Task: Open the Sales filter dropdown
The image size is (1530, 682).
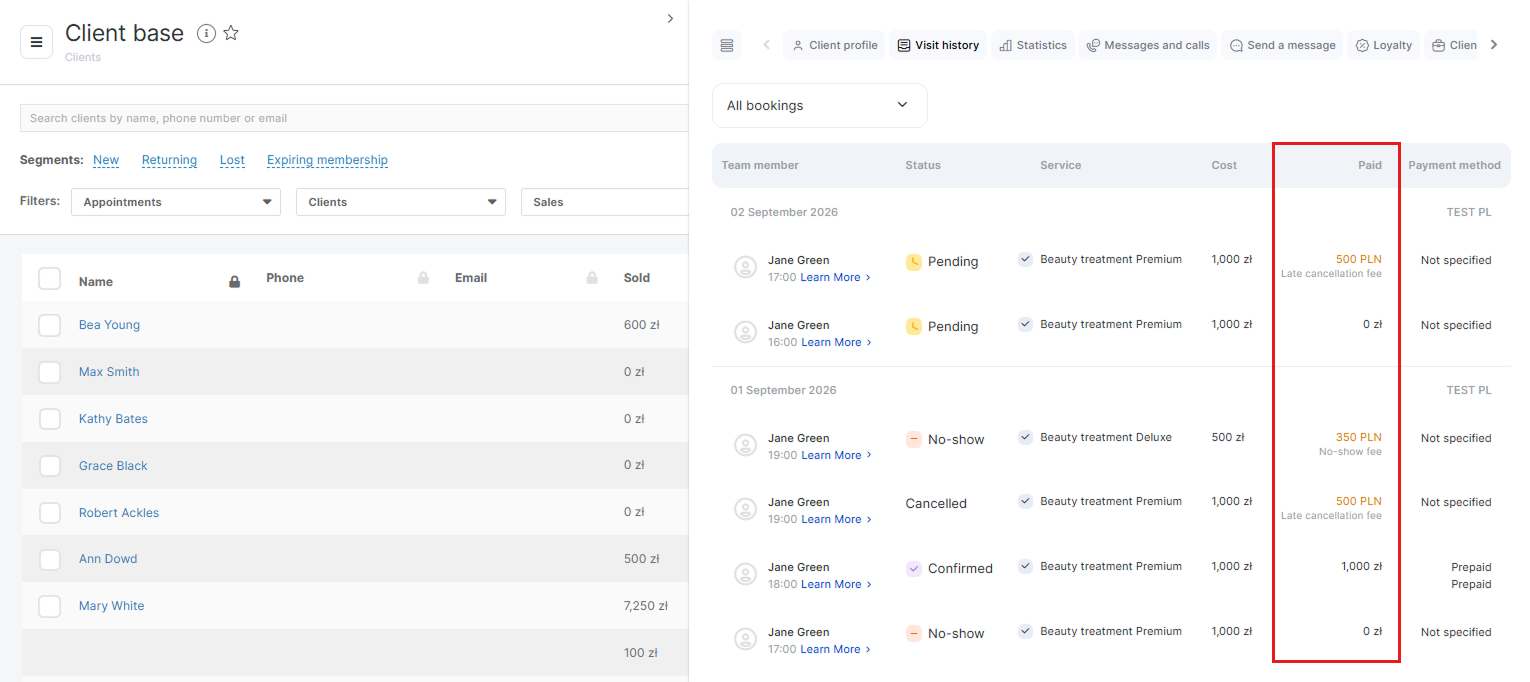Action: pos(605,202)
